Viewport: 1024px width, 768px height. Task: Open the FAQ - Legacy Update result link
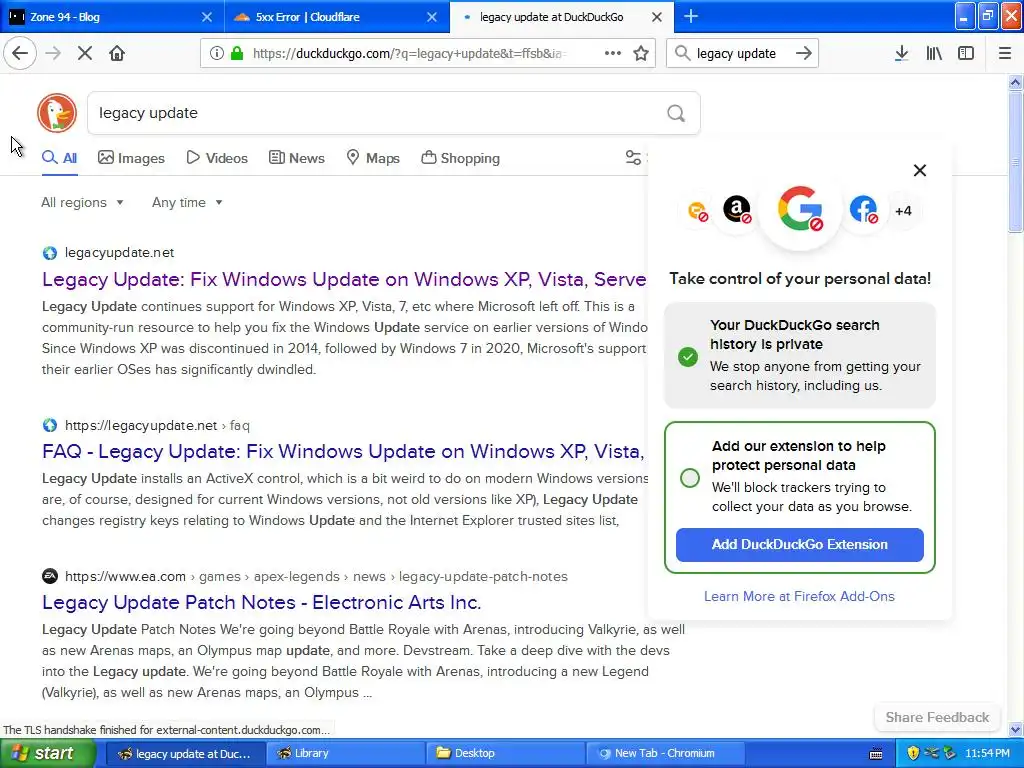(344, 451)
